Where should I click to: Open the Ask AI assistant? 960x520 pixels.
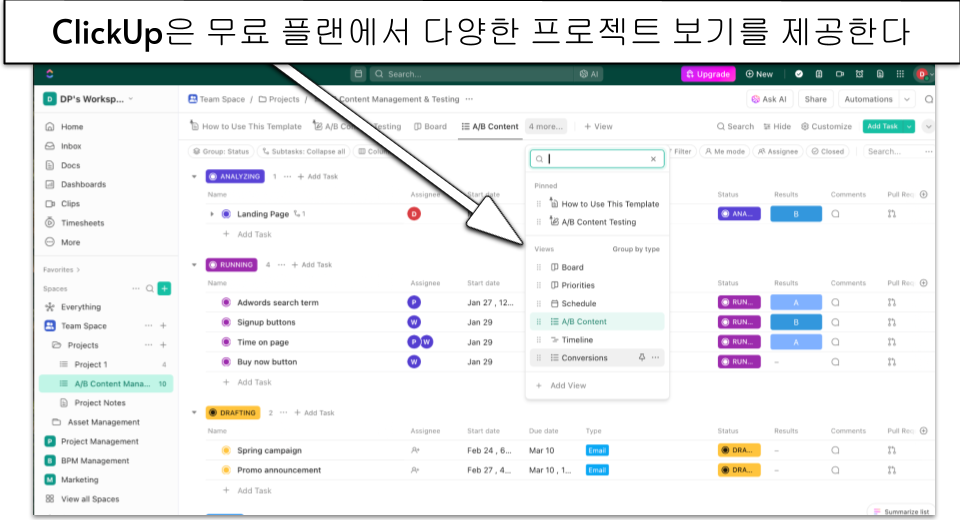tap(769, 99)
